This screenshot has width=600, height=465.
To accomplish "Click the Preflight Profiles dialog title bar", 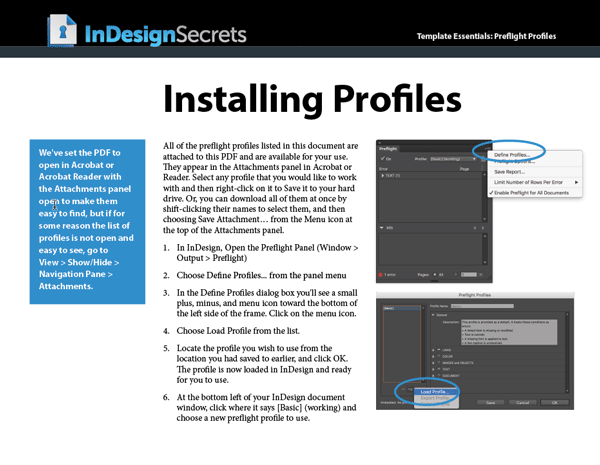I will (475, 295).
